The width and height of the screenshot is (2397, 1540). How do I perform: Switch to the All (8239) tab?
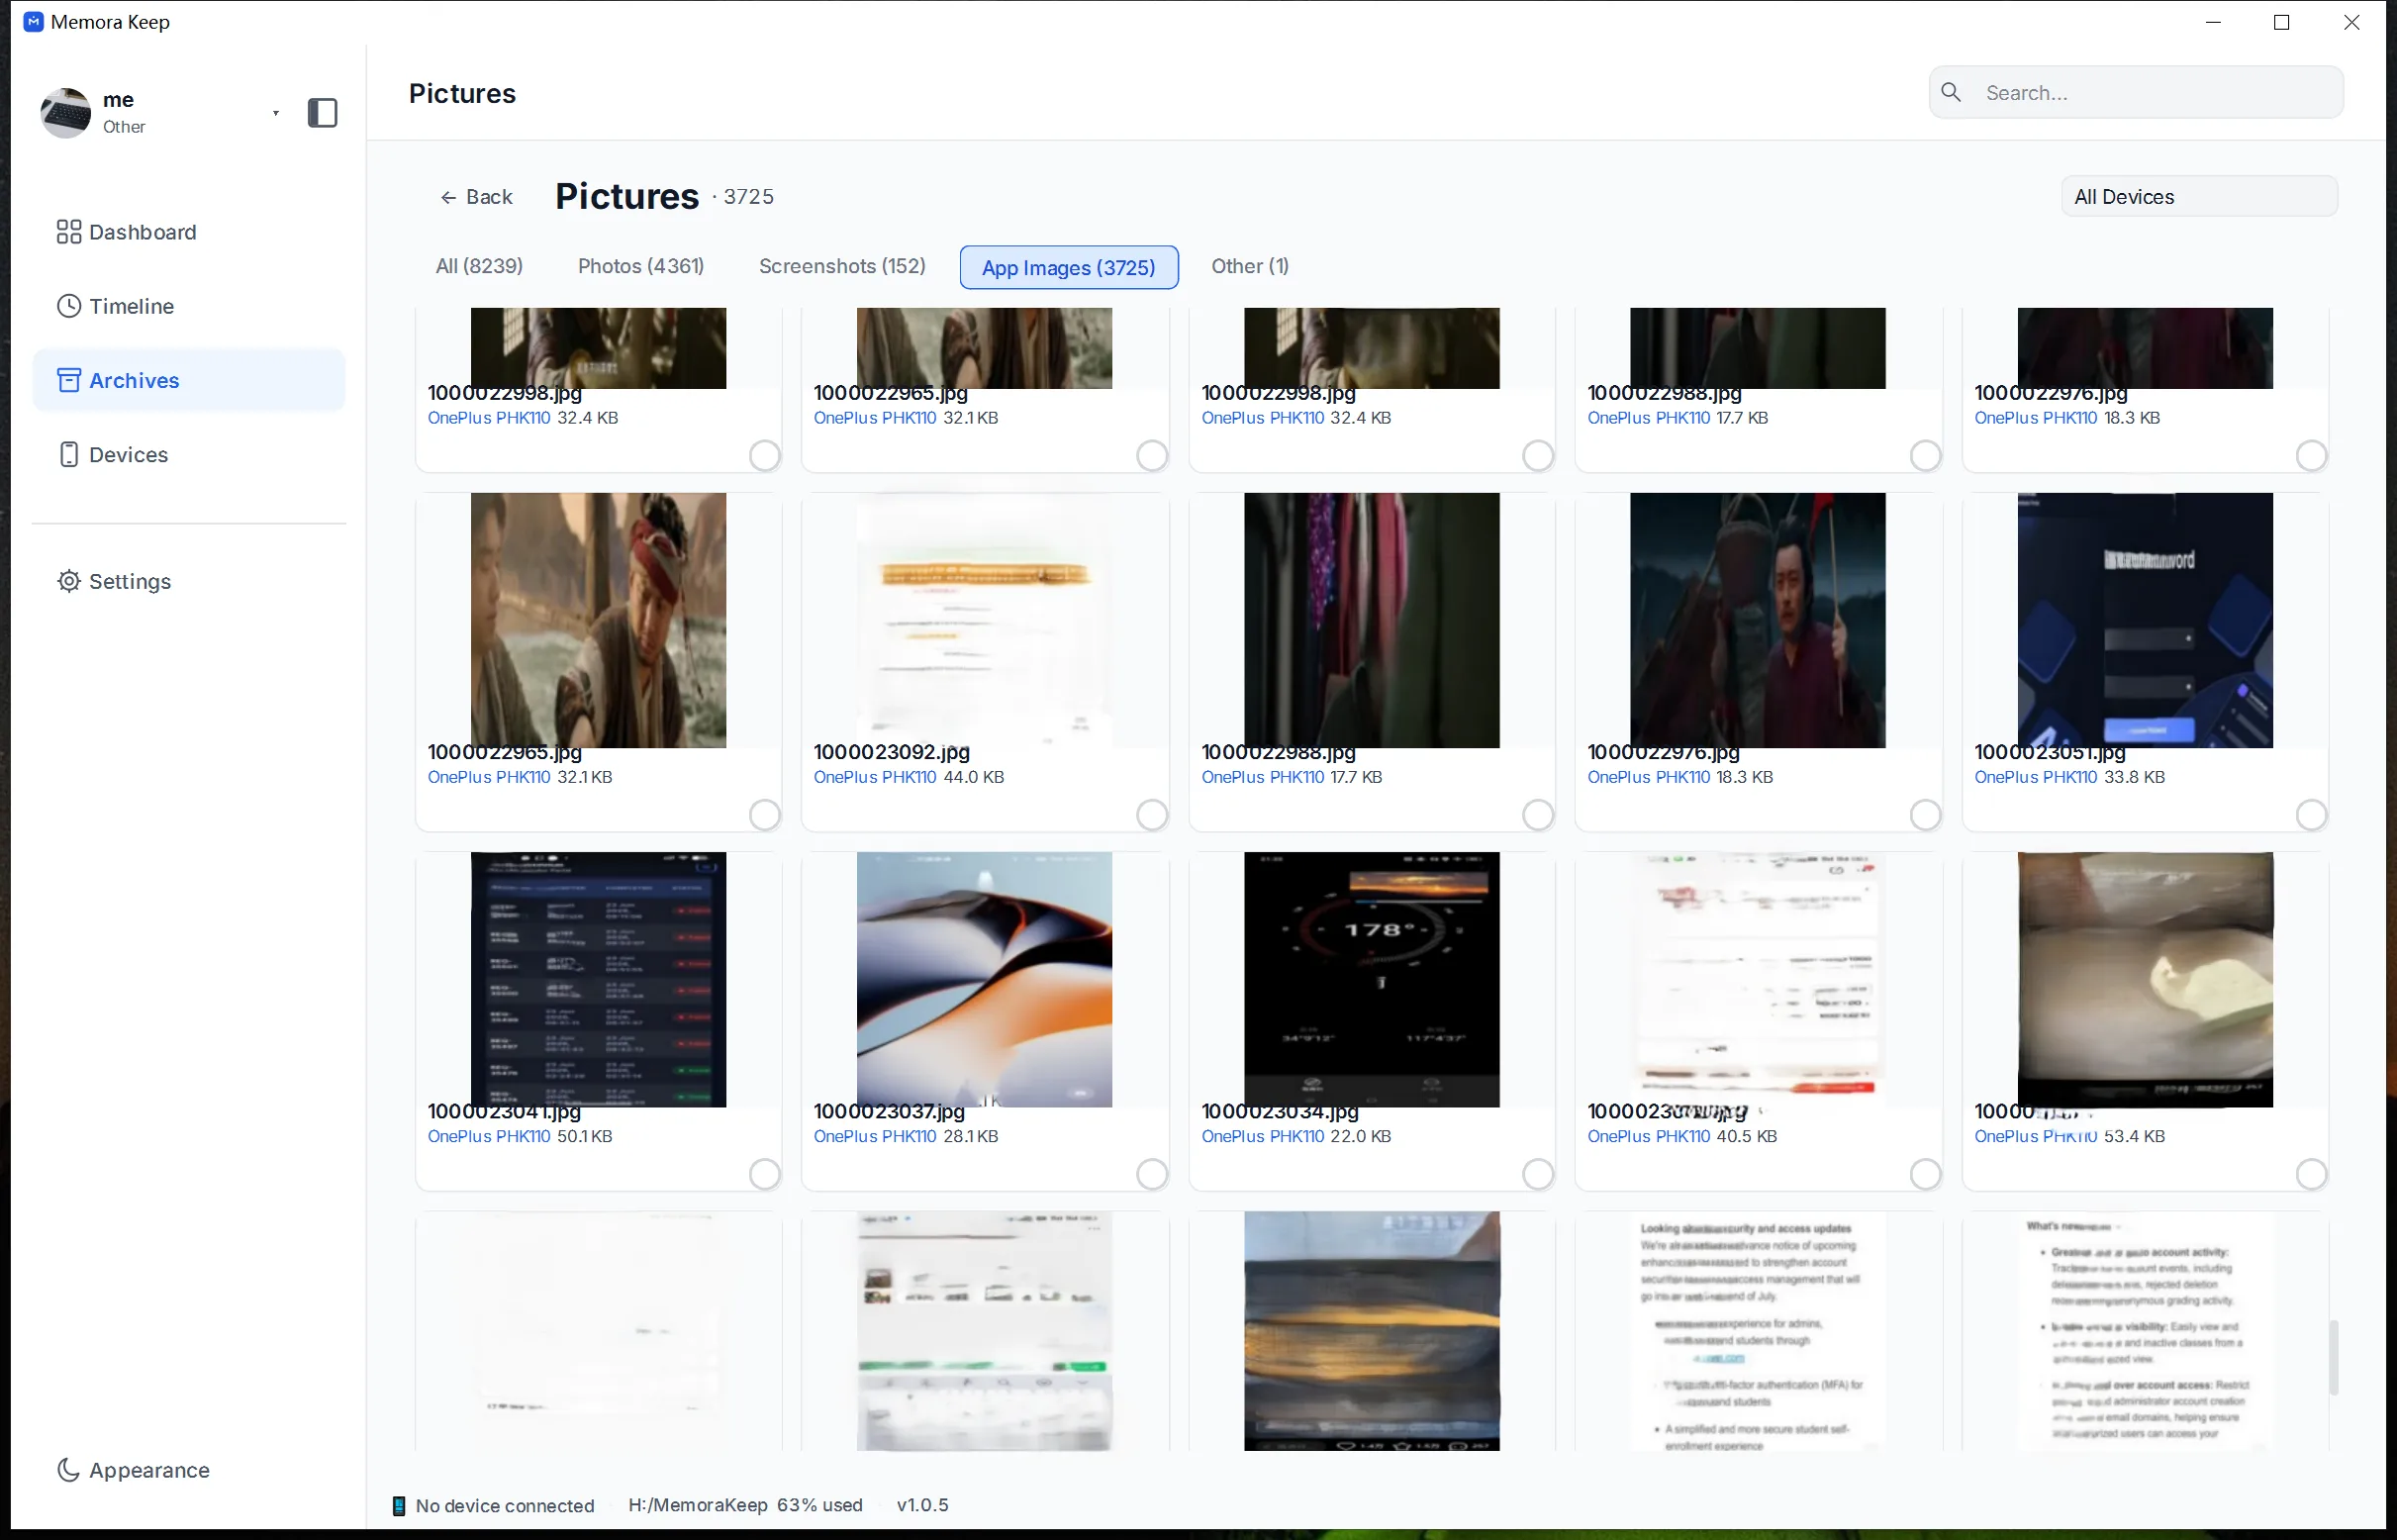pyautogui.click(x=479, y=266)
